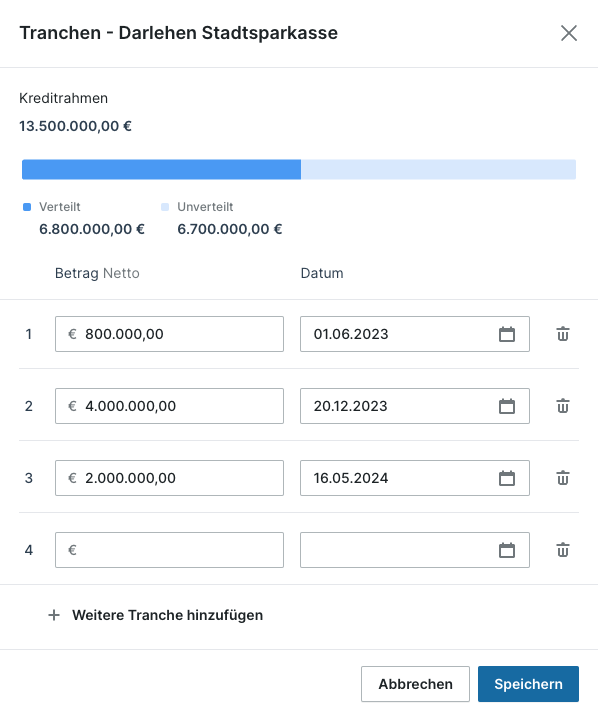Save tranches with Speichern button
Image resolution: width=598 pixels, height=717 pixels.
pyautogui.click(x=529, y=684)
